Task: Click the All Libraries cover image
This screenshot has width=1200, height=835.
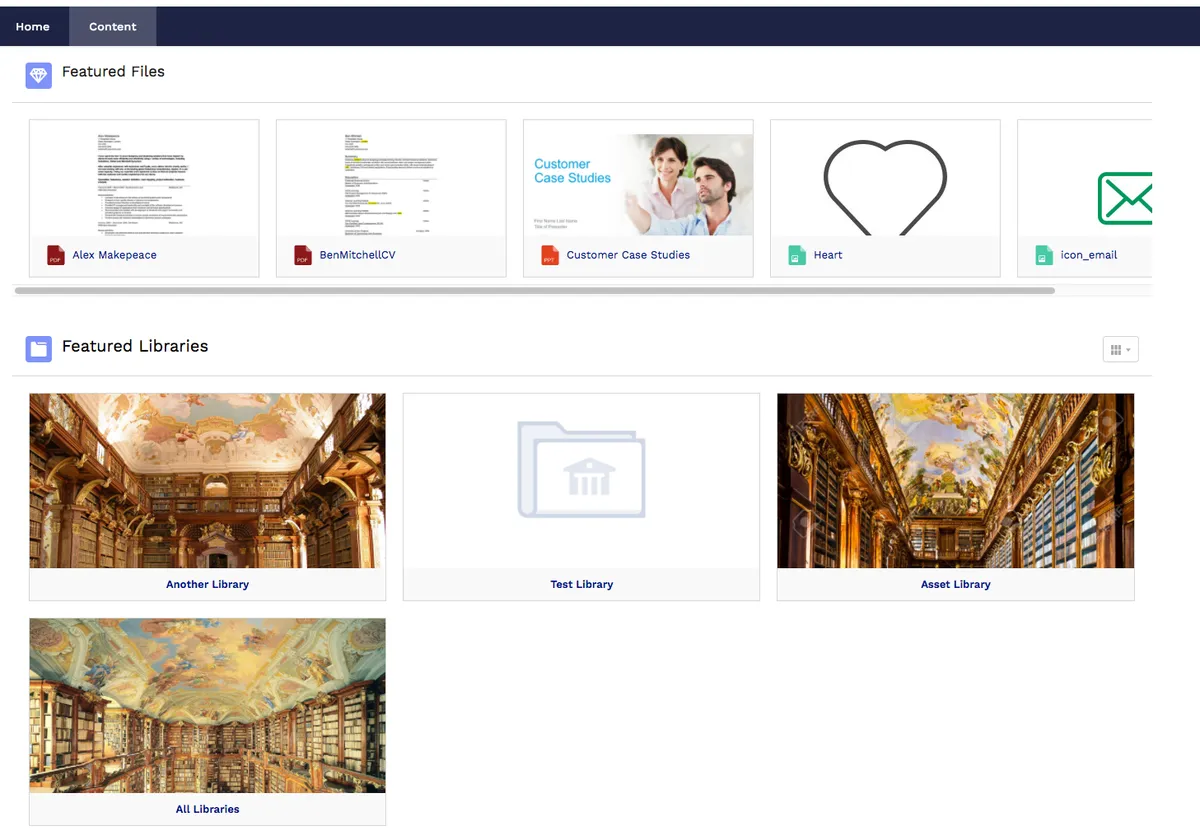Action: [x=207, y=706]
